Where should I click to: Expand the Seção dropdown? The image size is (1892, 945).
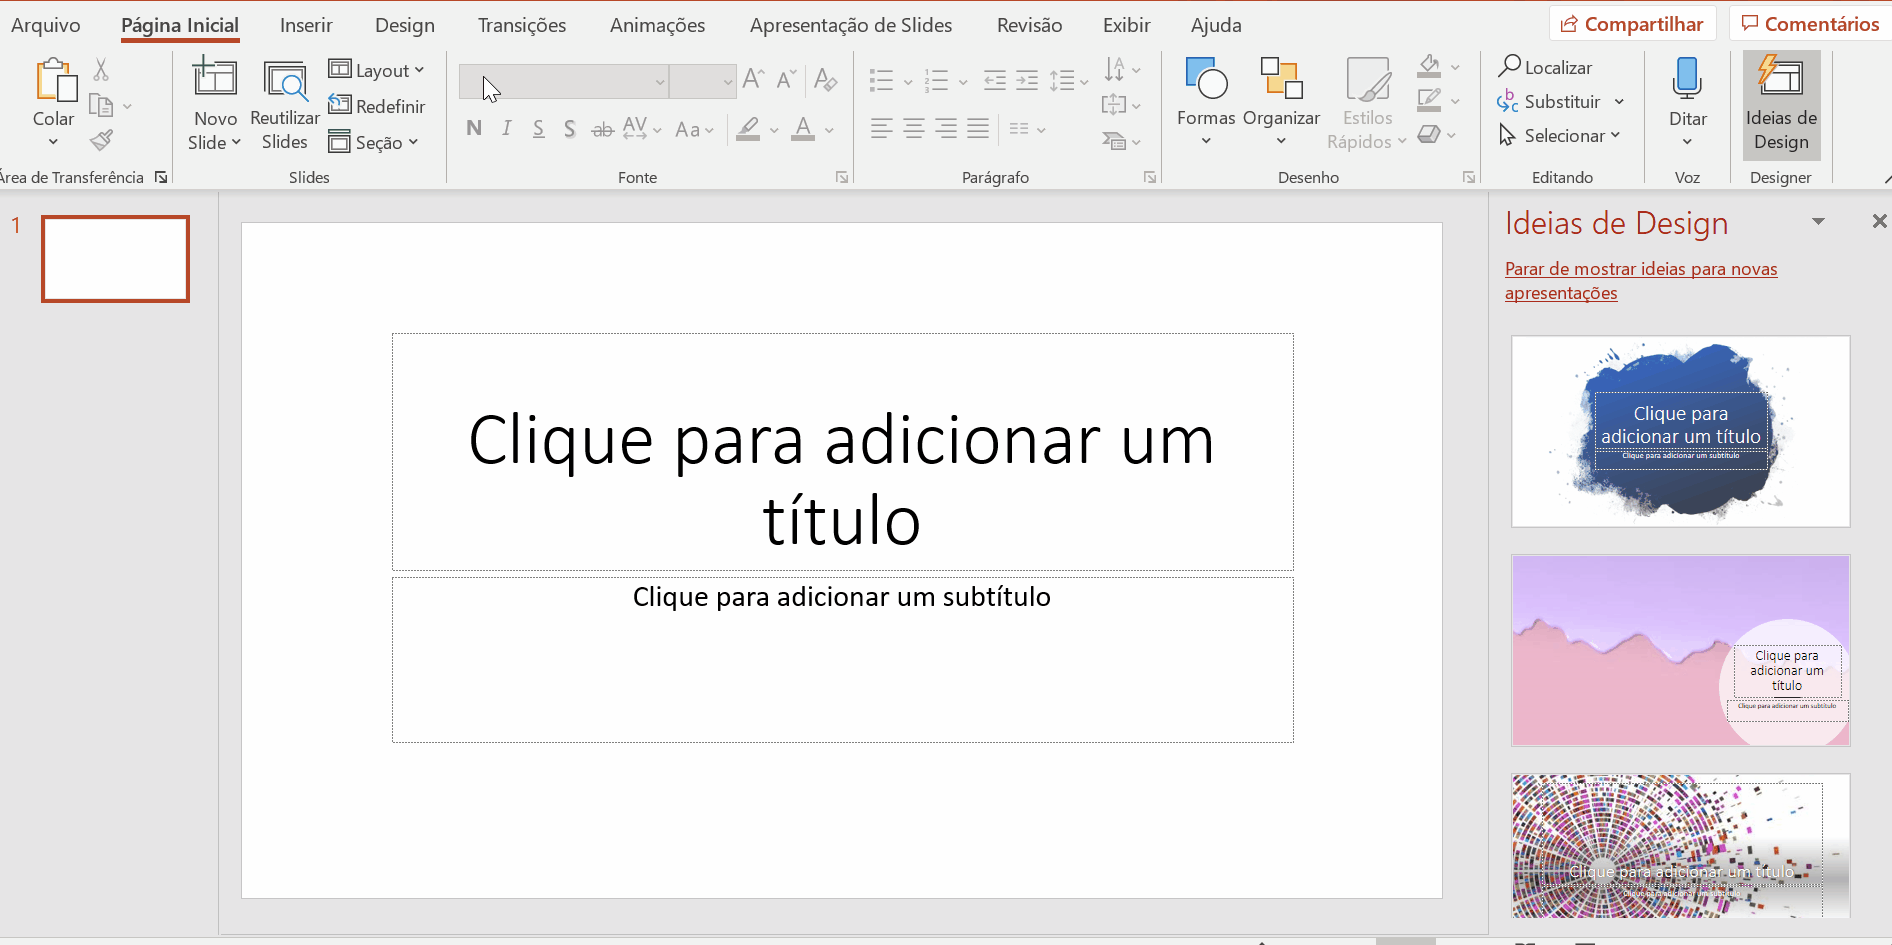coord(373,142)
